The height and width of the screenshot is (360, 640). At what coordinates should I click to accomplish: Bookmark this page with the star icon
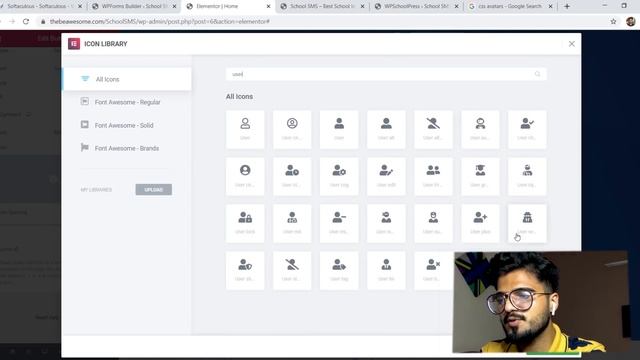(613, 22)
